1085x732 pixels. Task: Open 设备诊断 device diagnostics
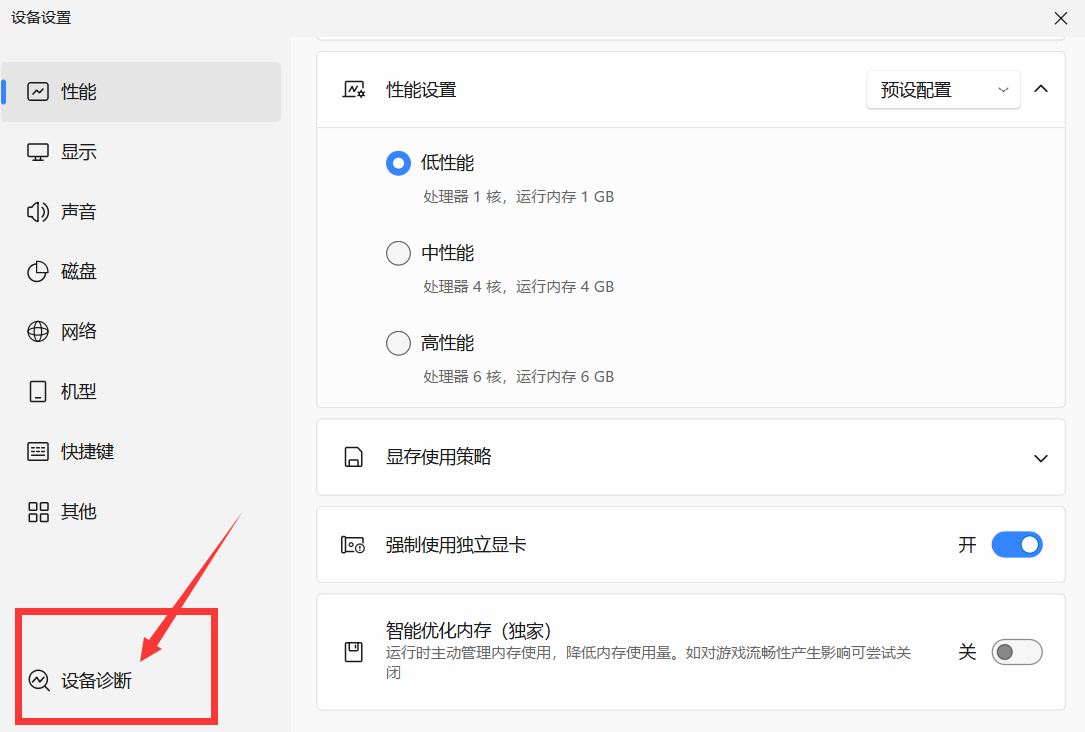point(95,681)
